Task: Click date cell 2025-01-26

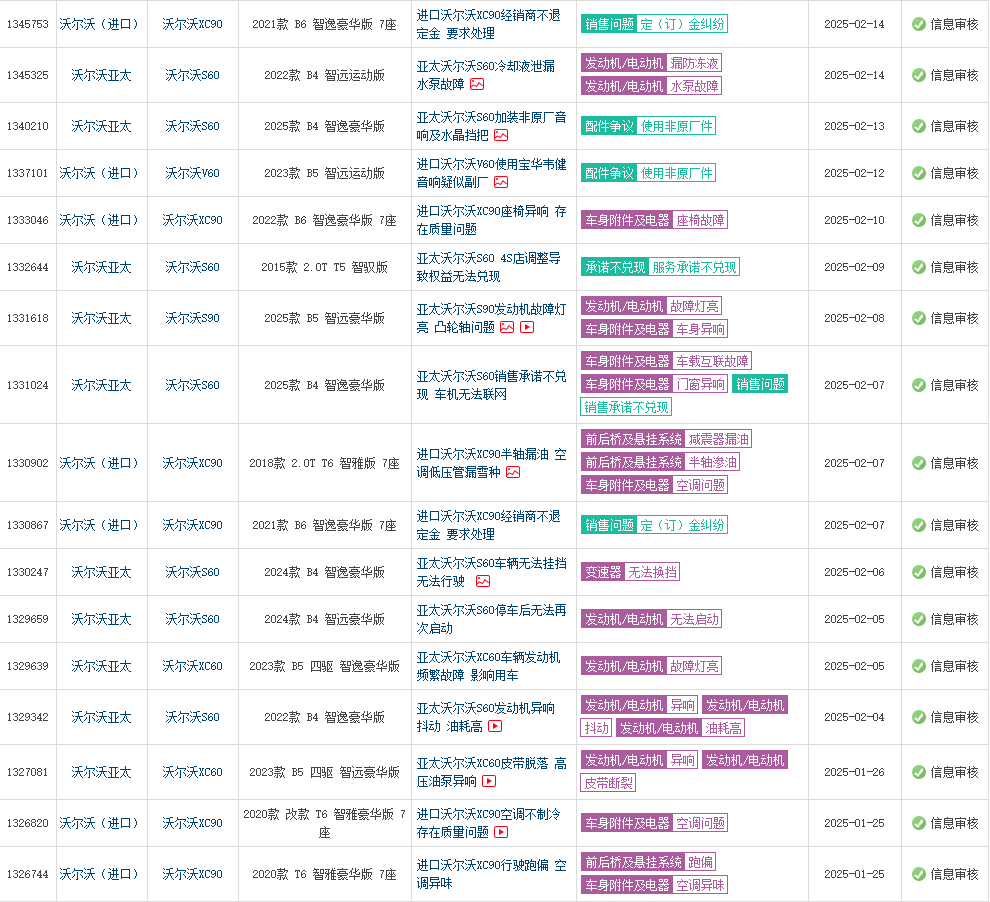Action: (x=854, y=772)
